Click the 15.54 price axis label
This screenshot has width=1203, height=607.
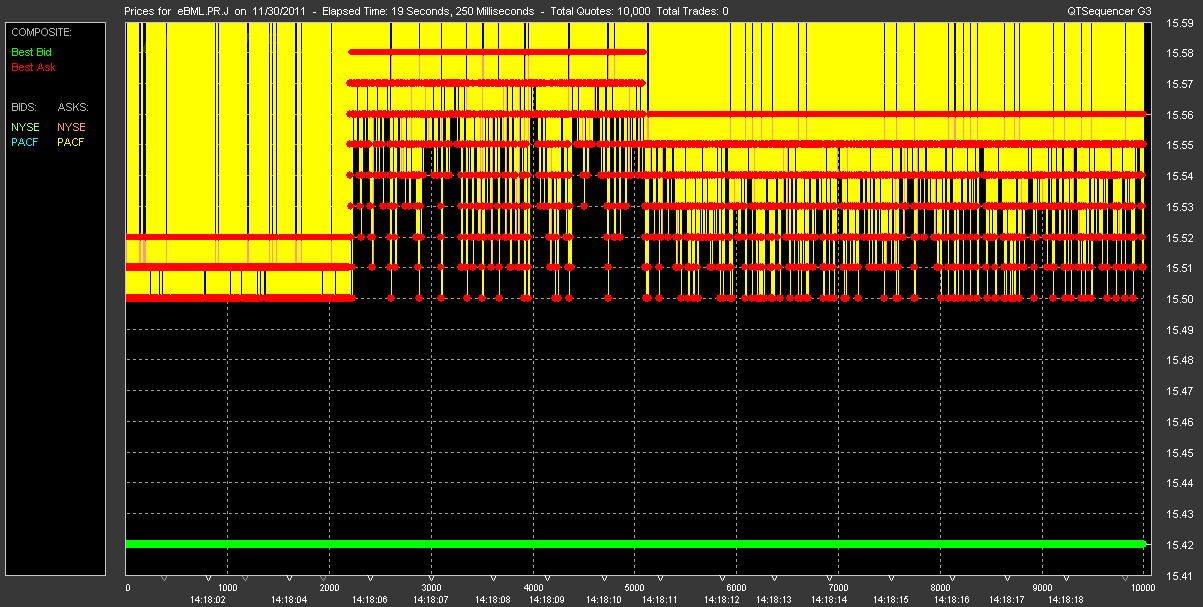[1180, 176]
